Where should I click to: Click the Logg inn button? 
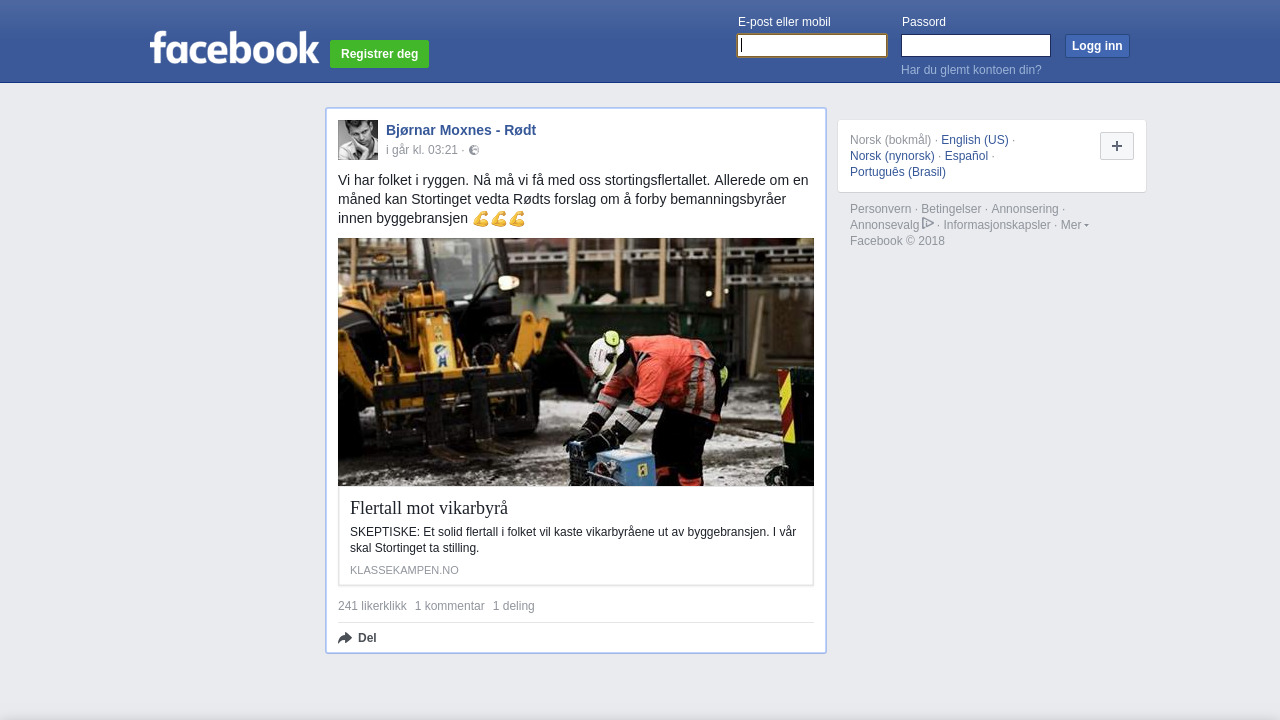point(1097,46)
